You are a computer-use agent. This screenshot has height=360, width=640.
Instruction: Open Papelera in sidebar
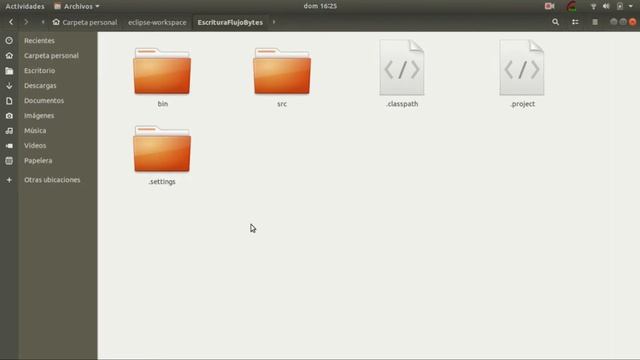pyautogui.click(x=38, y=161)
